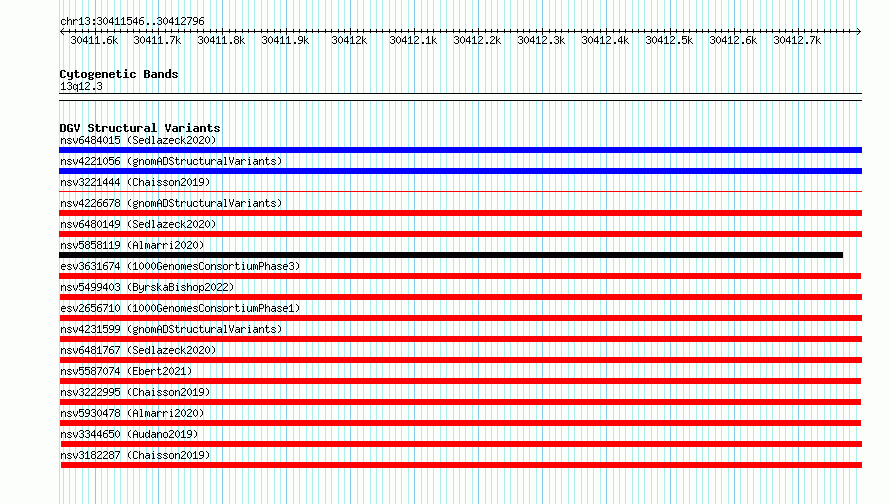This screenshot has width=890, height=504.
Task: Open nsv6481767 (Sedlazeck2020) variant label
Action: click(138, 350)
